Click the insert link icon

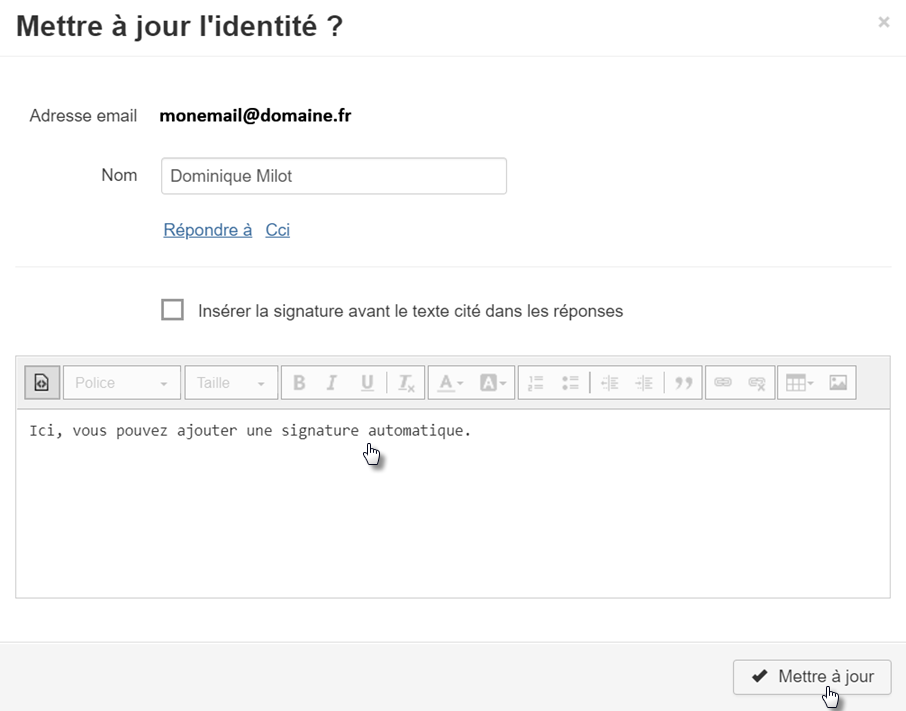723,383
